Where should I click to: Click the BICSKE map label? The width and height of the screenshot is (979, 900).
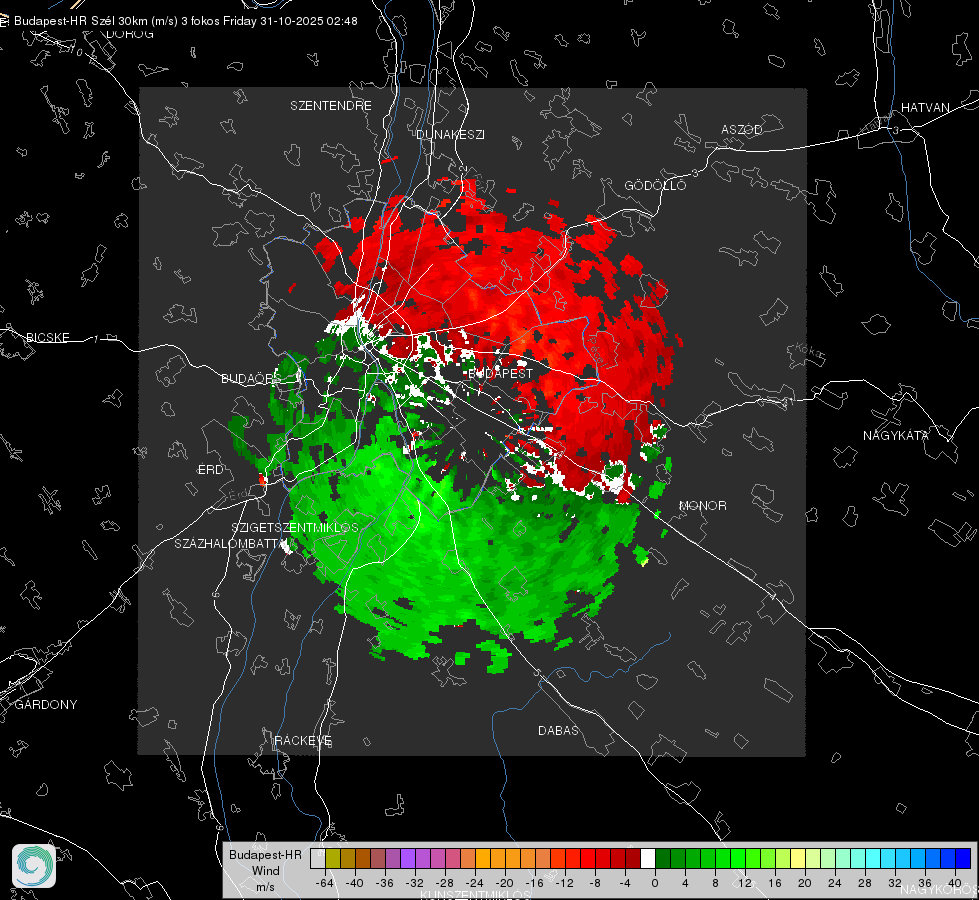47,337
